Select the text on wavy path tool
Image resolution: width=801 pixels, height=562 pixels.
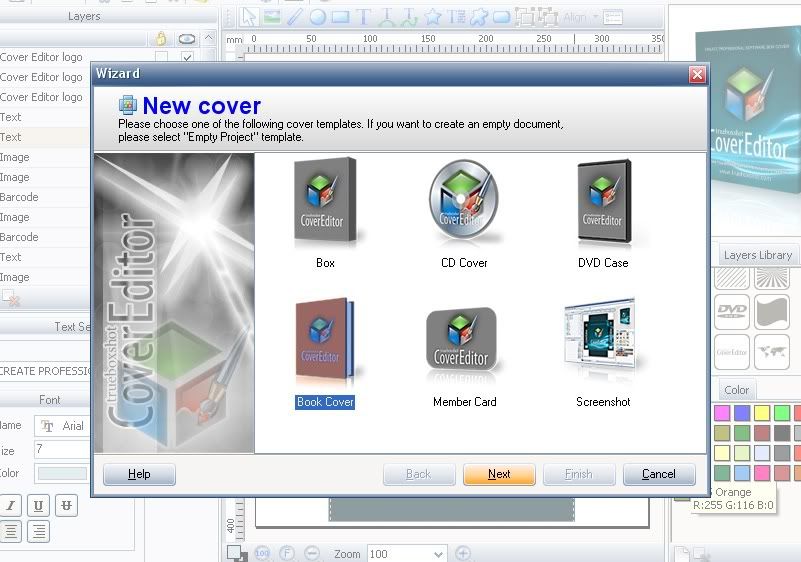(x=409, y=17)
